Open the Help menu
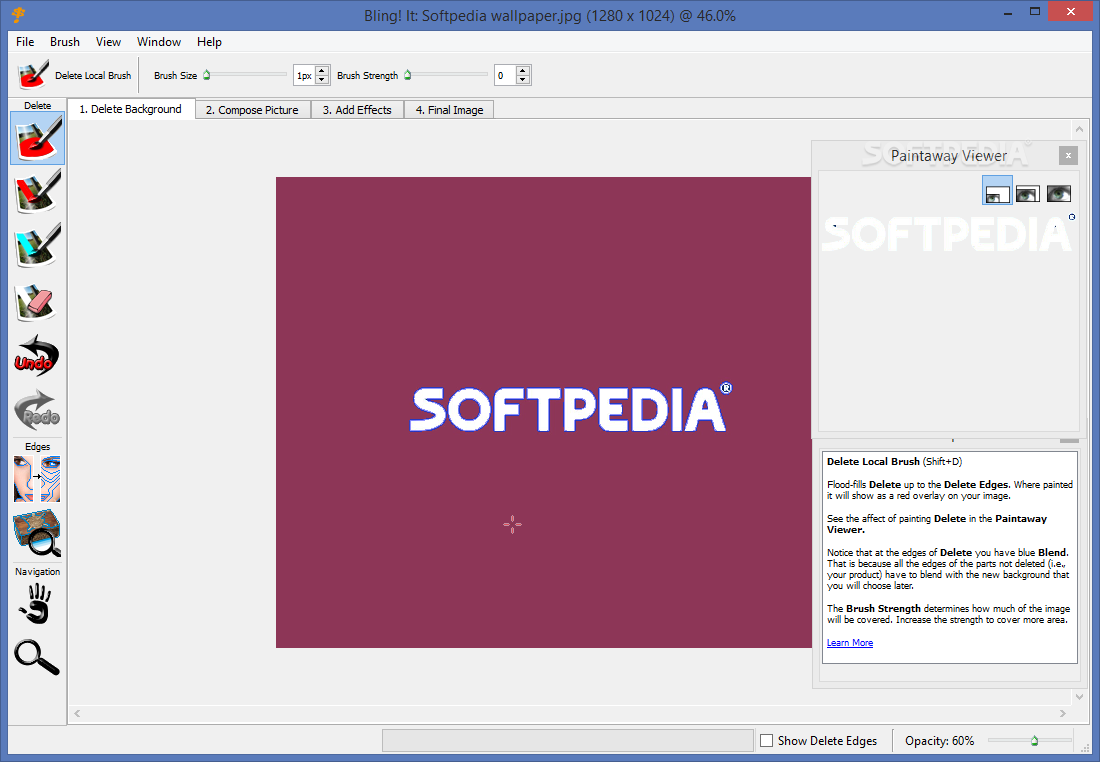The width and height of the screenshot is (1100, 762). tap(209, 42)
